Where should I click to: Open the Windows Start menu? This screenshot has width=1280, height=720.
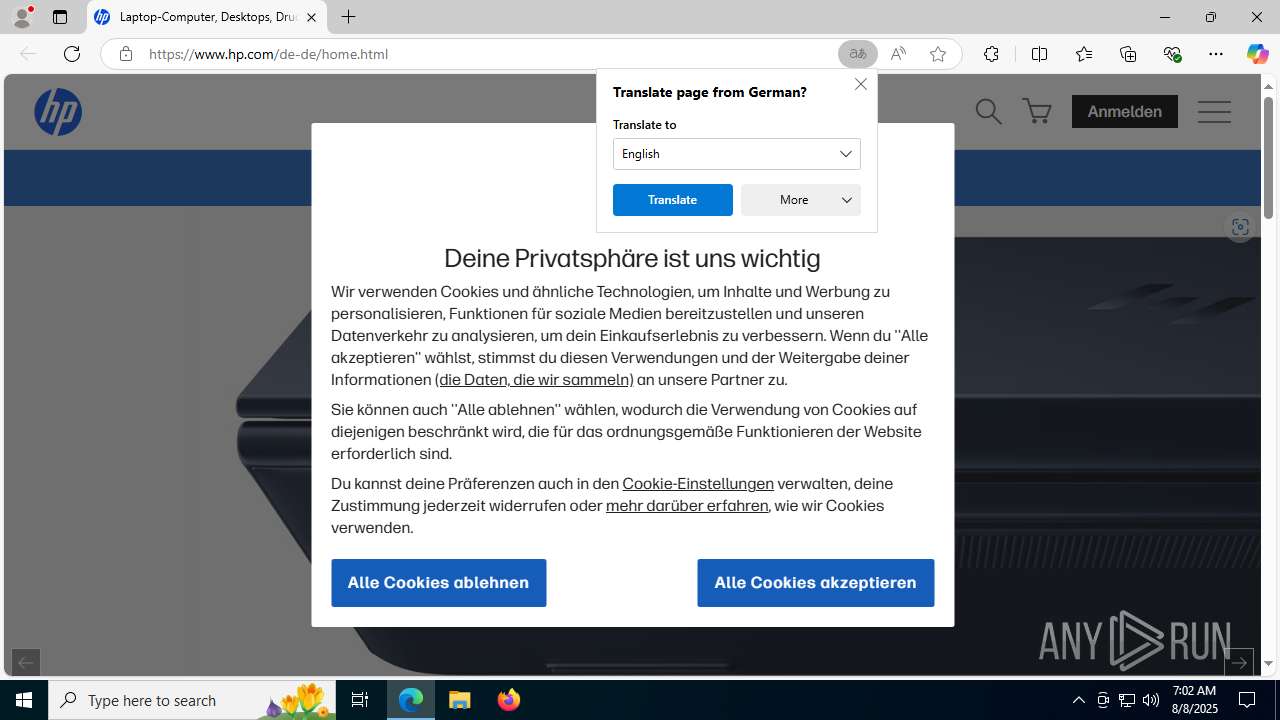[24, 700]
